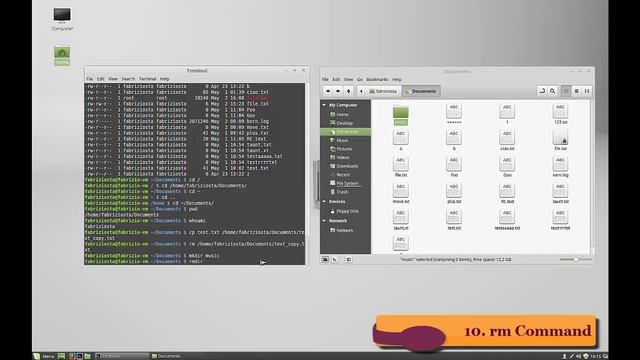Open the Terminal menu in Terminal window
This screenshot has width=640, height=360.
(147, 79)
